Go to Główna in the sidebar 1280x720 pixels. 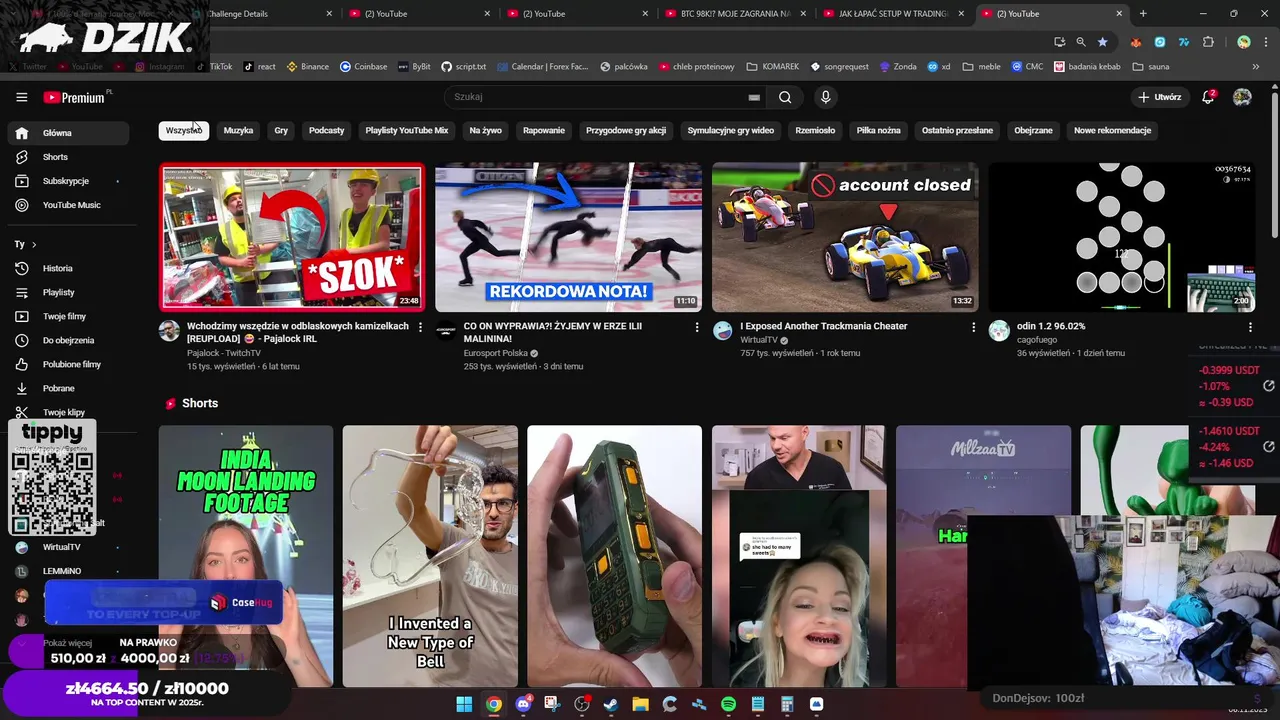click(x=68, y=133)
